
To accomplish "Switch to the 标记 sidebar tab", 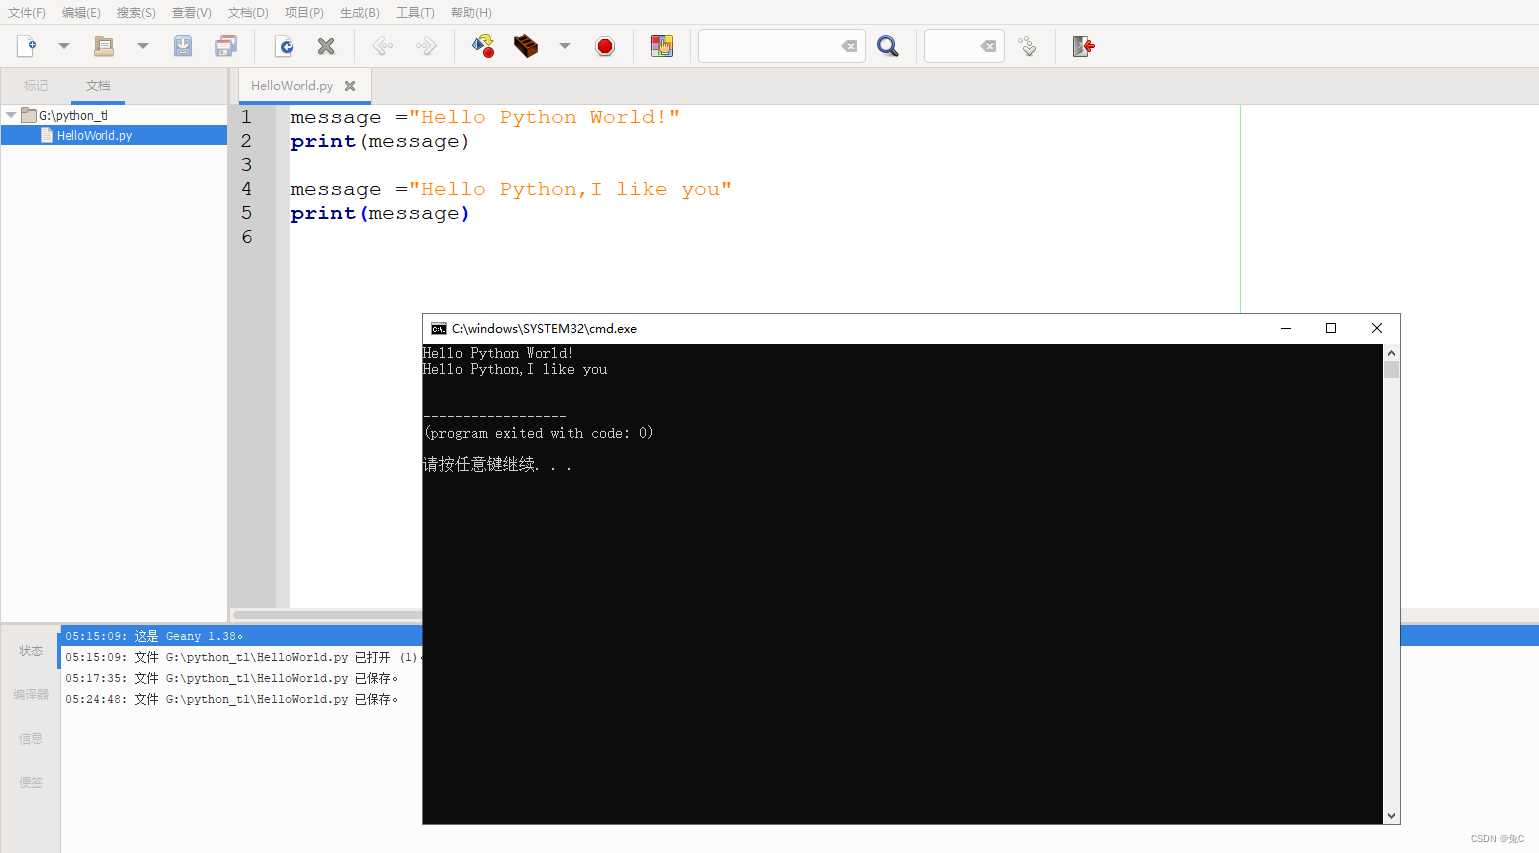I will coord(36,86).
